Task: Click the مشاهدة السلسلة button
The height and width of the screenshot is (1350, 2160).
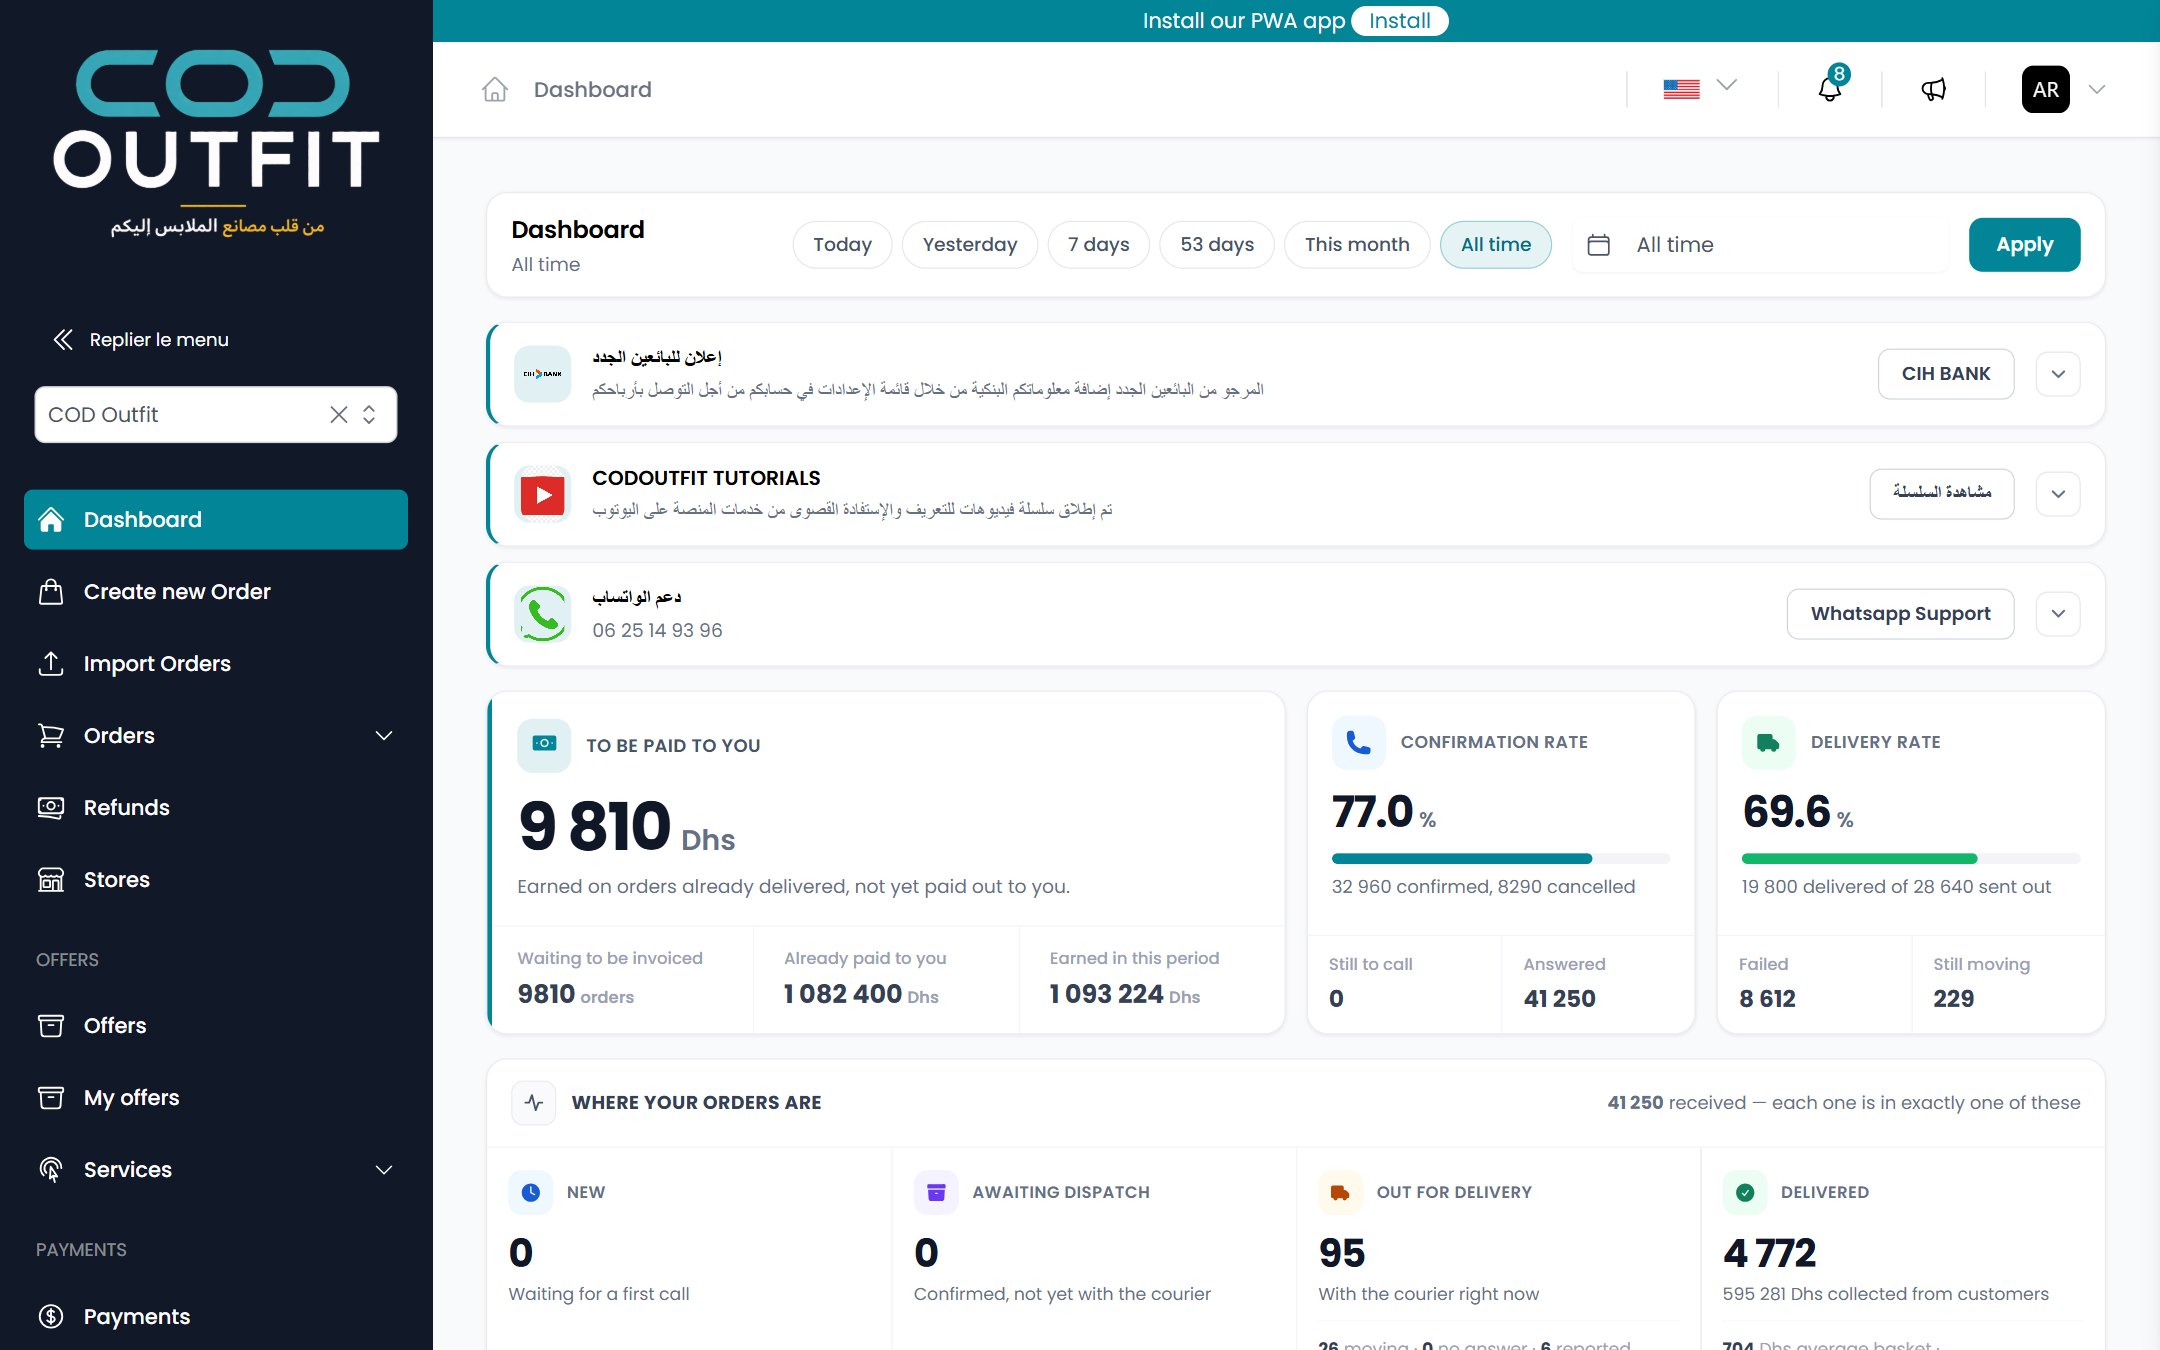Action: click(x=1942, y=494)
